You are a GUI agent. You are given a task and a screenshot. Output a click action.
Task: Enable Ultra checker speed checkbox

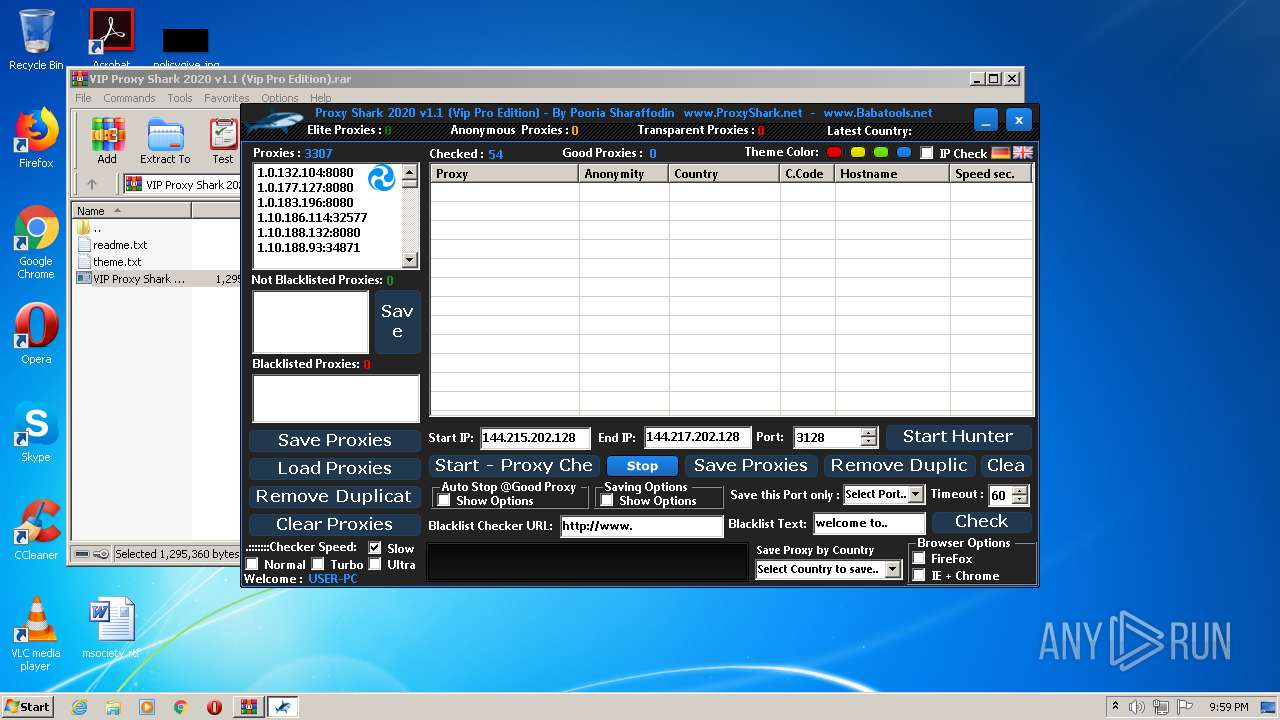point(375,565)
